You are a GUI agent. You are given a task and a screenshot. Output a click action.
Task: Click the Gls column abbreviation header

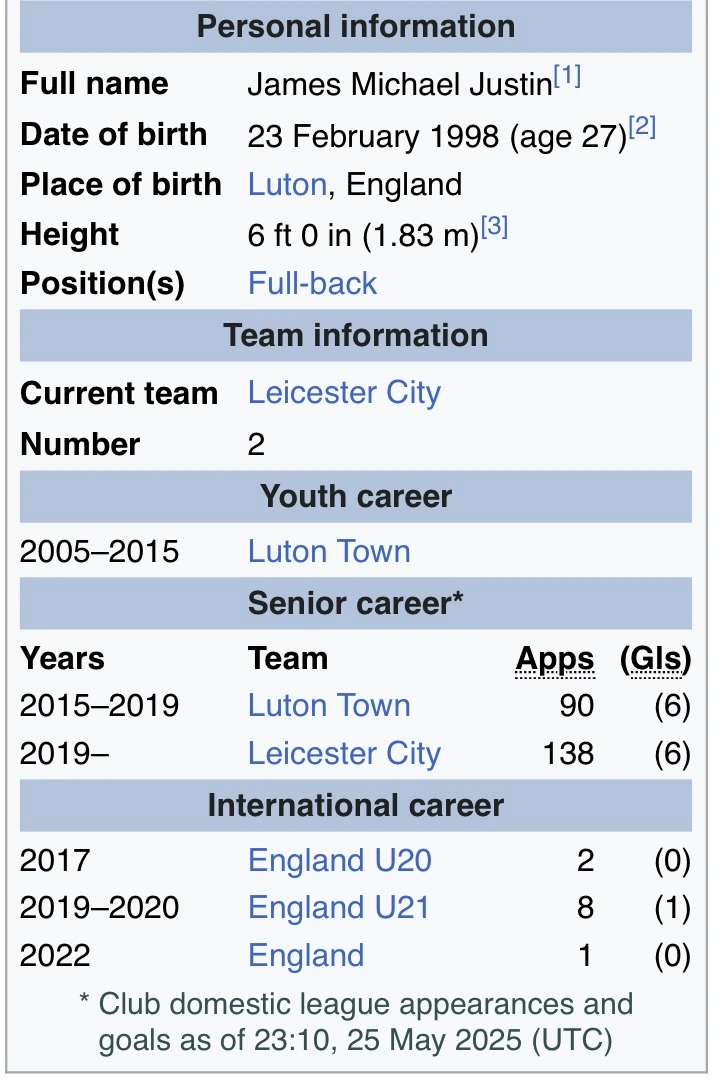656,659
